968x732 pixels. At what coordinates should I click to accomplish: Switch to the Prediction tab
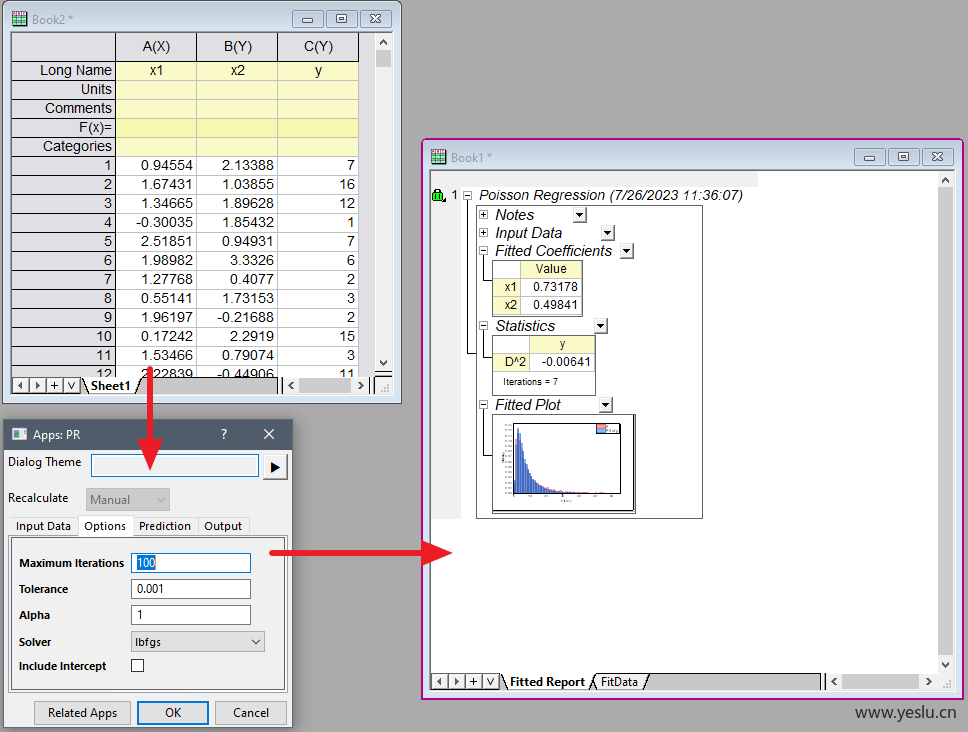[165, 526]
